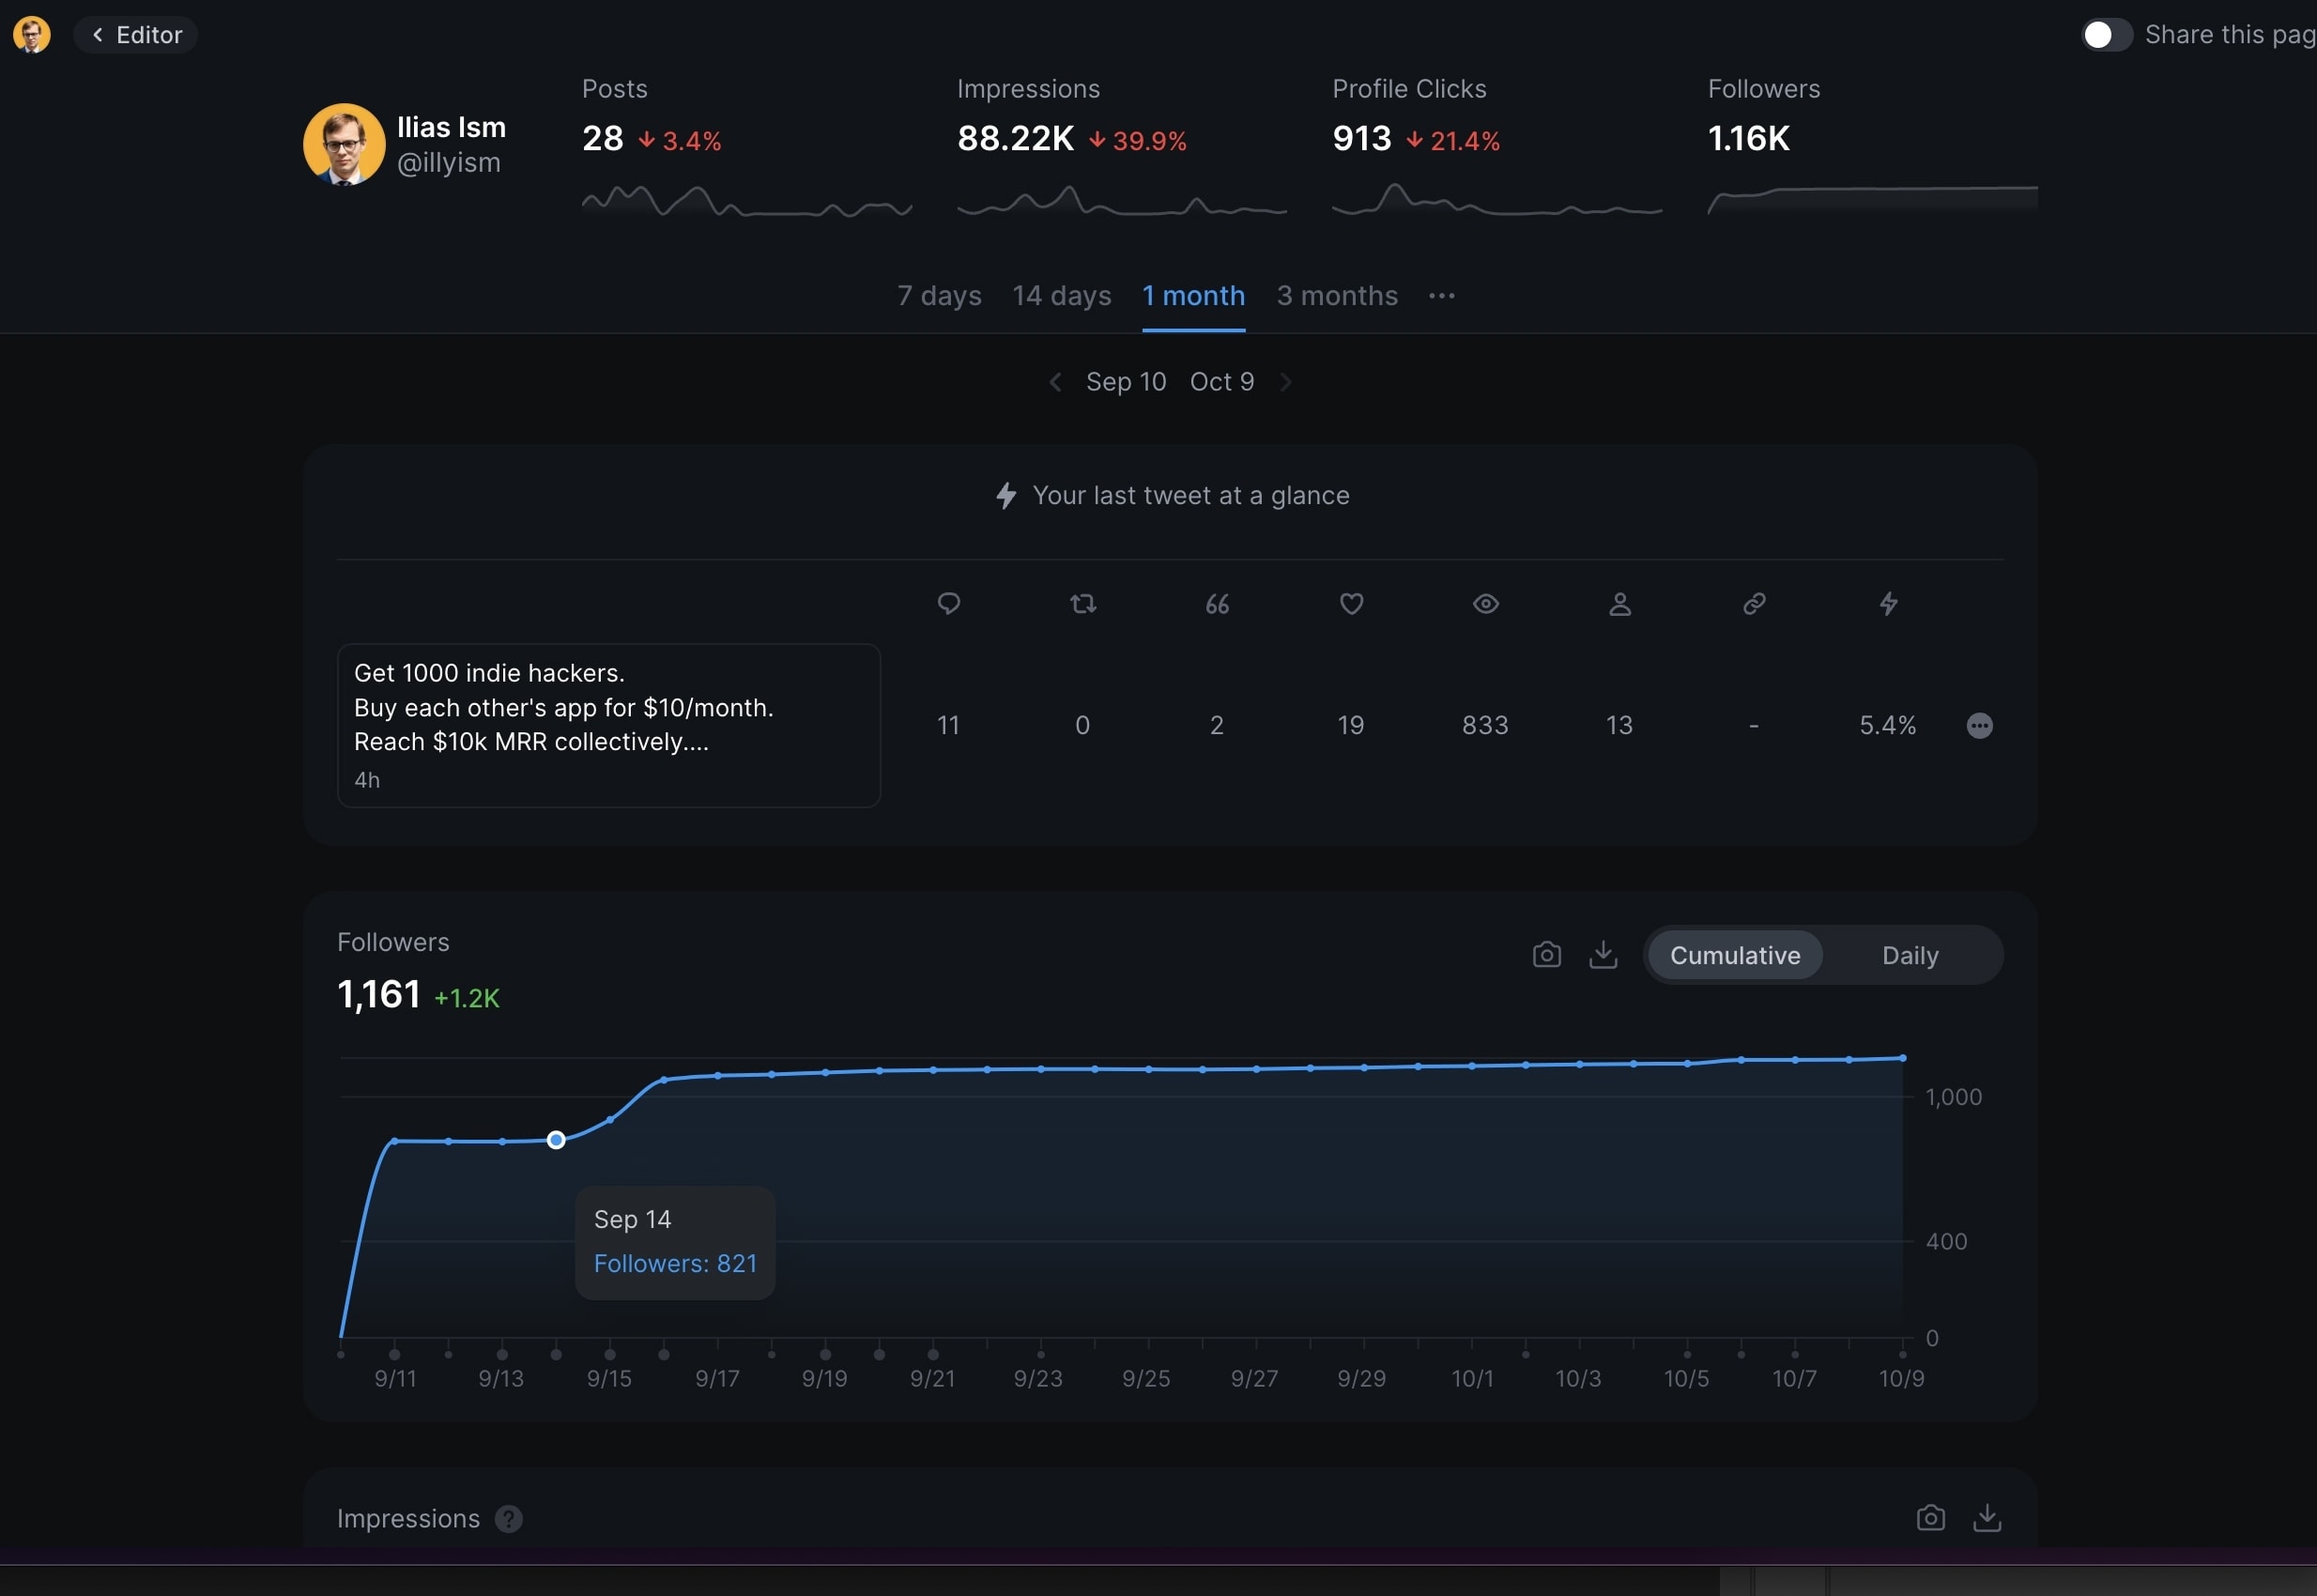
Task: Switch to the 7 days tab
Action: coord(937,296)
